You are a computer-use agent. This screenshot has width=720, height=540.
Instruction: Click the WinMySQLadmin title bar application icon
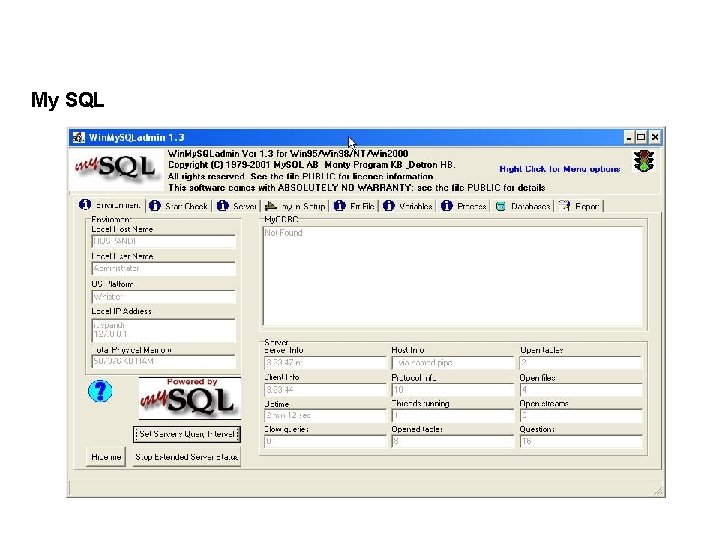(79, 137)
